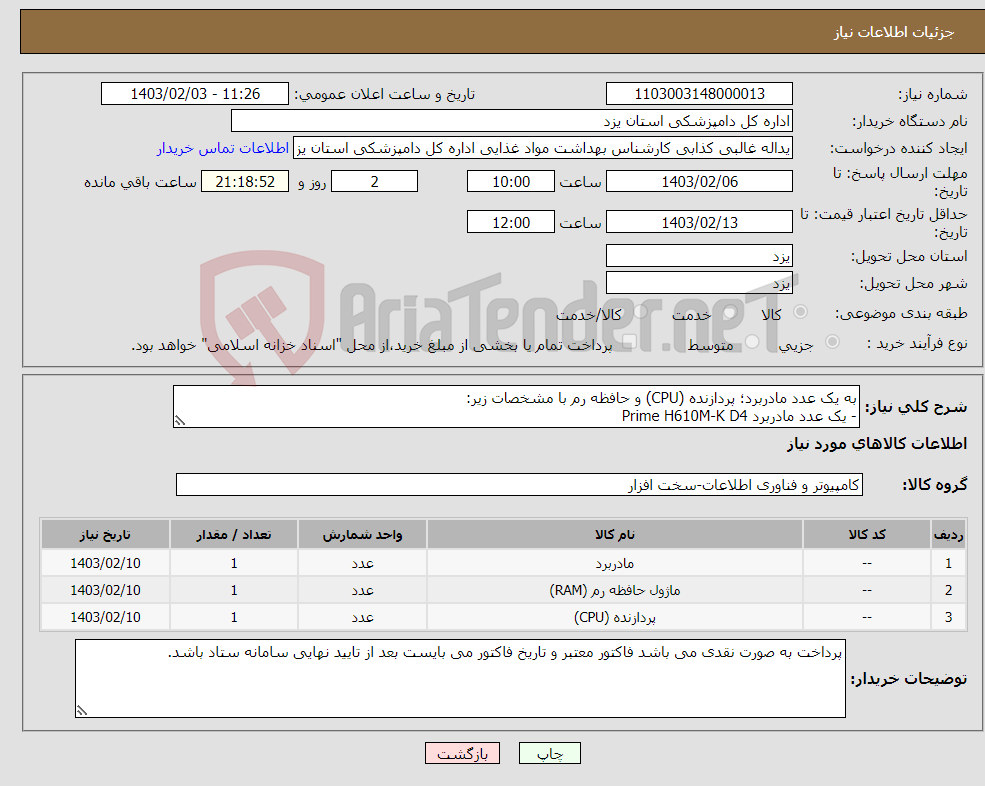Click the resize handle of buyer notes box
The width and height of the screenshot is (985, 786).
click(x=82, y=711)
